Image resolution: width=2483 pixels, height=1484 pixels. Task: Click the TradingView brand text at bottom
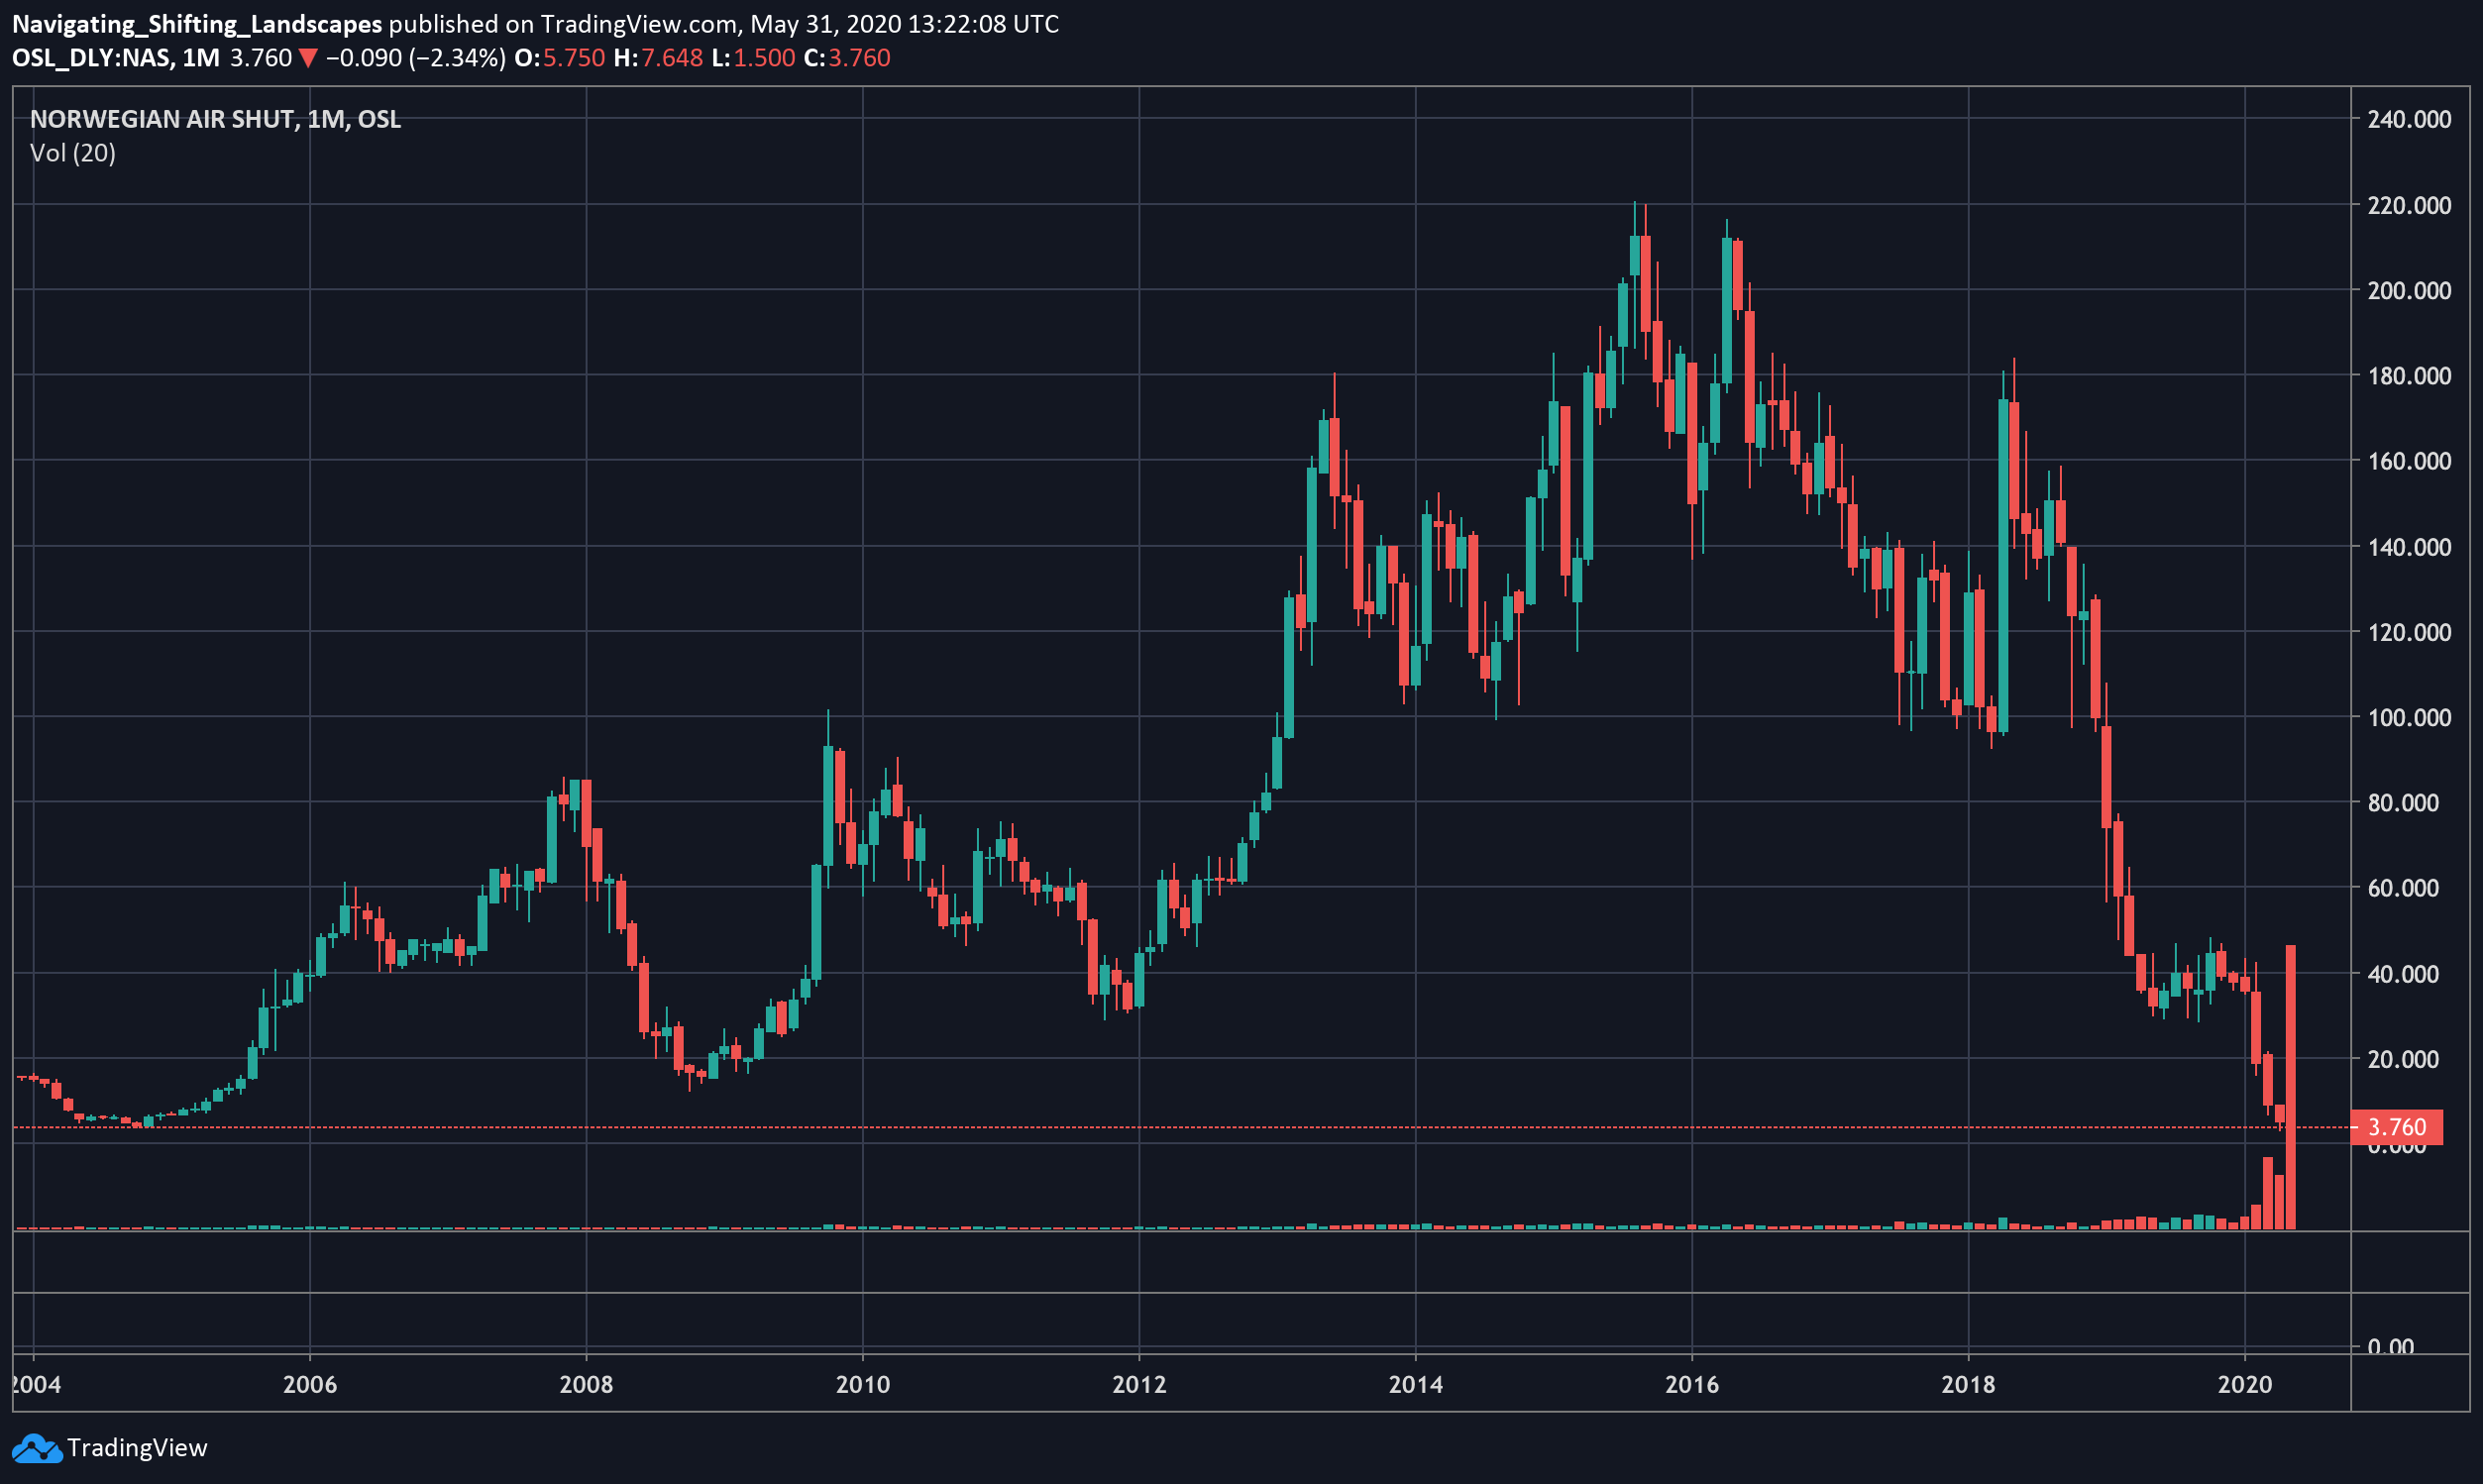[x=137, y=1448]
